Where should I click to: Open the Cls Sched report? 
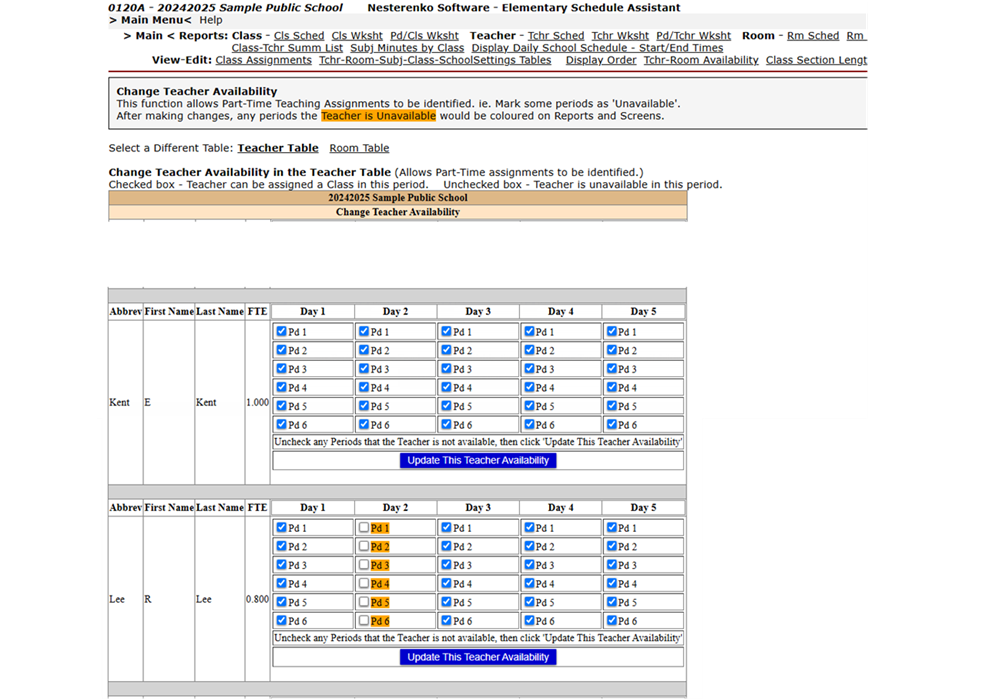click(x=299, y=36)
